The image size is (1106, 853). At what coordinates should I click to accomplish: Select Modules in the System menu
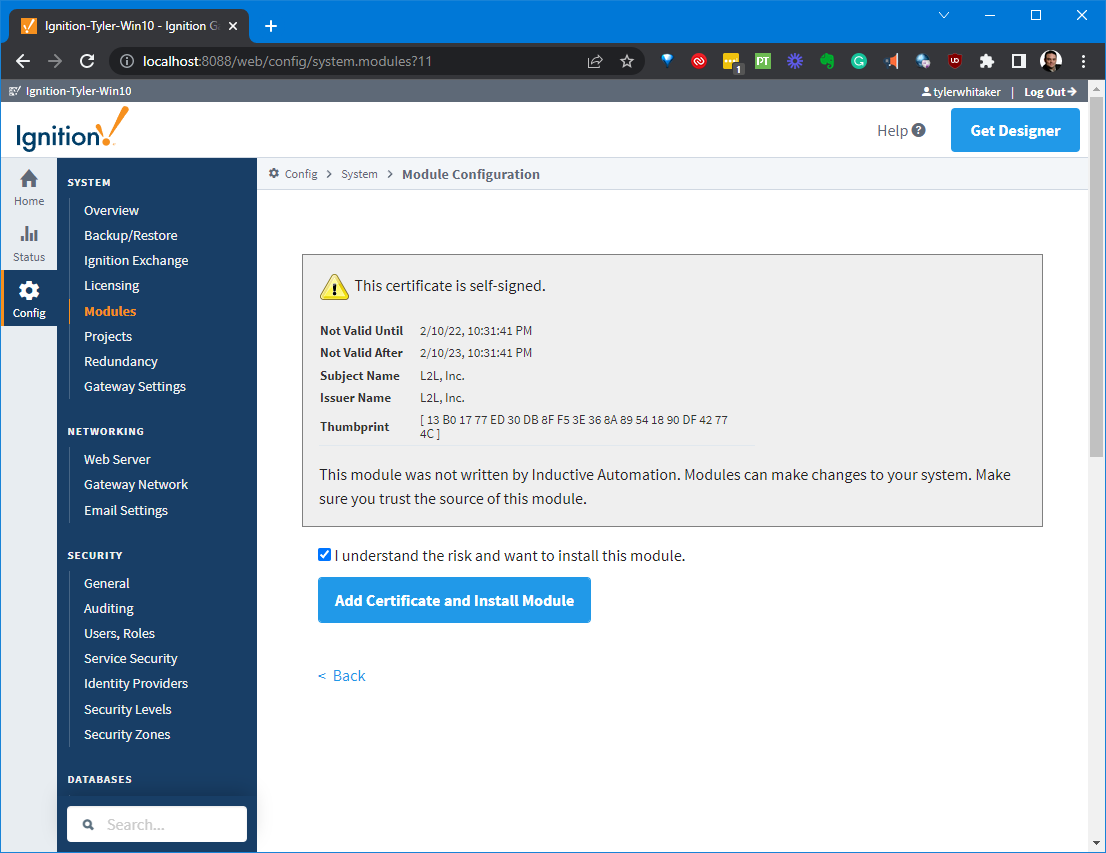point(110,311)
